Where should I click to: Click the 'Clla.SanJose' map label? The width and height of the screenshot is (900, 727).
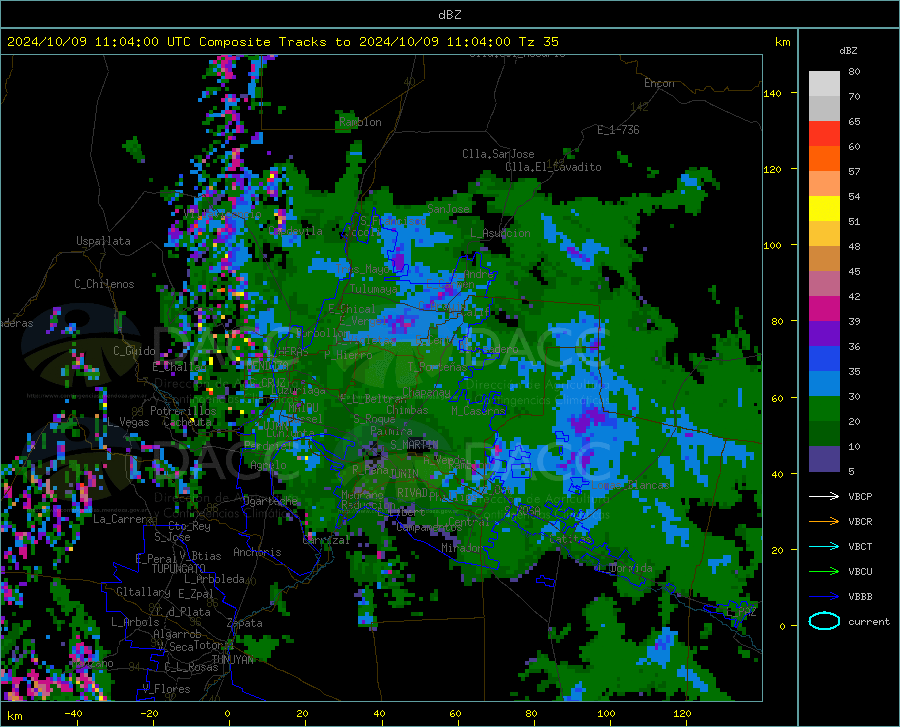tap(498, 154)
